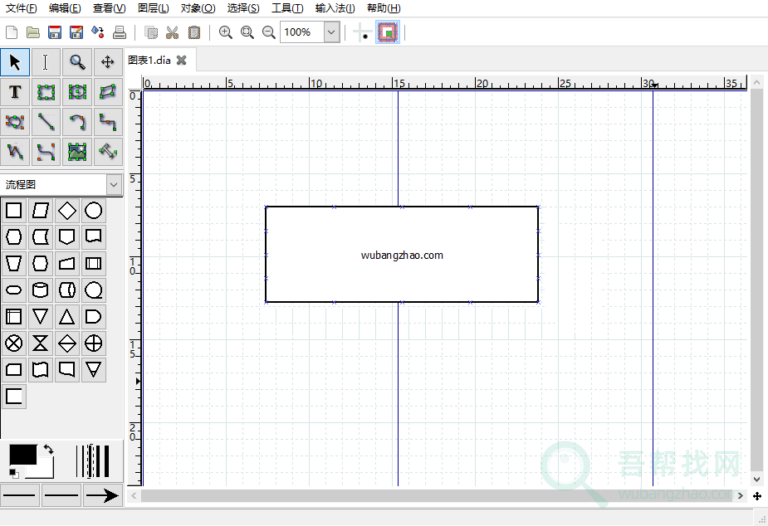This screenshot has width=768, height=526.
Task: Pick the Scroll (move canvas) tool
Action: point(107,62)
